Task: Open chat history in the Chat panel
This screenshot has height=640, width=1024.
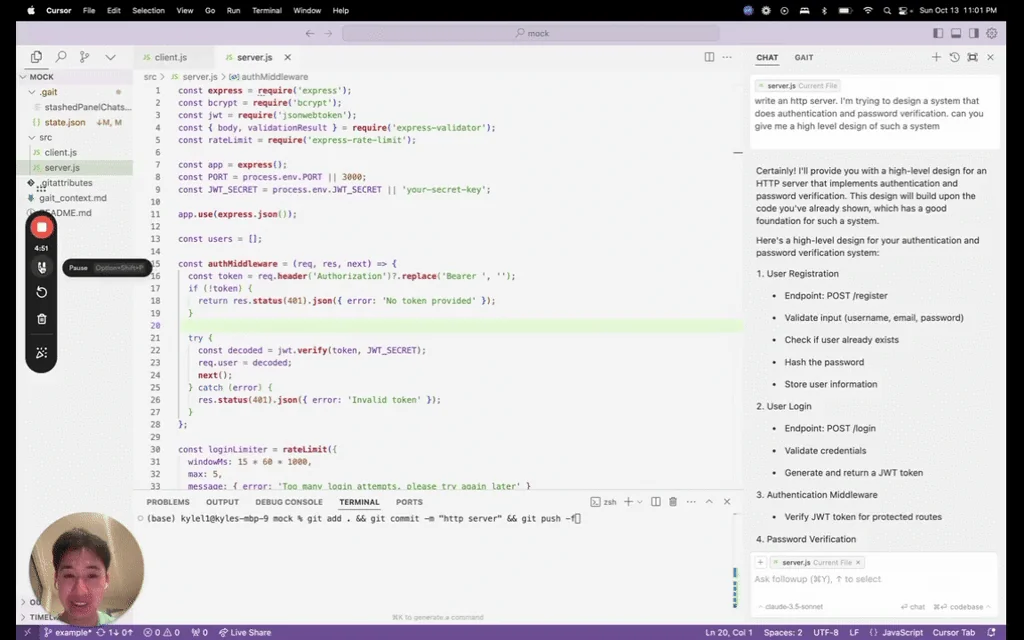Action: (954, 57)
